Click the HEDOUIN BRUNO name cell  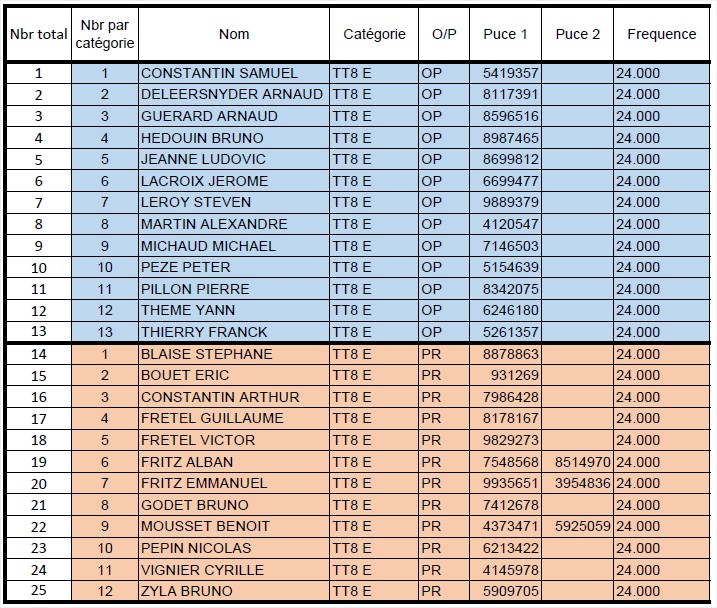234,138
